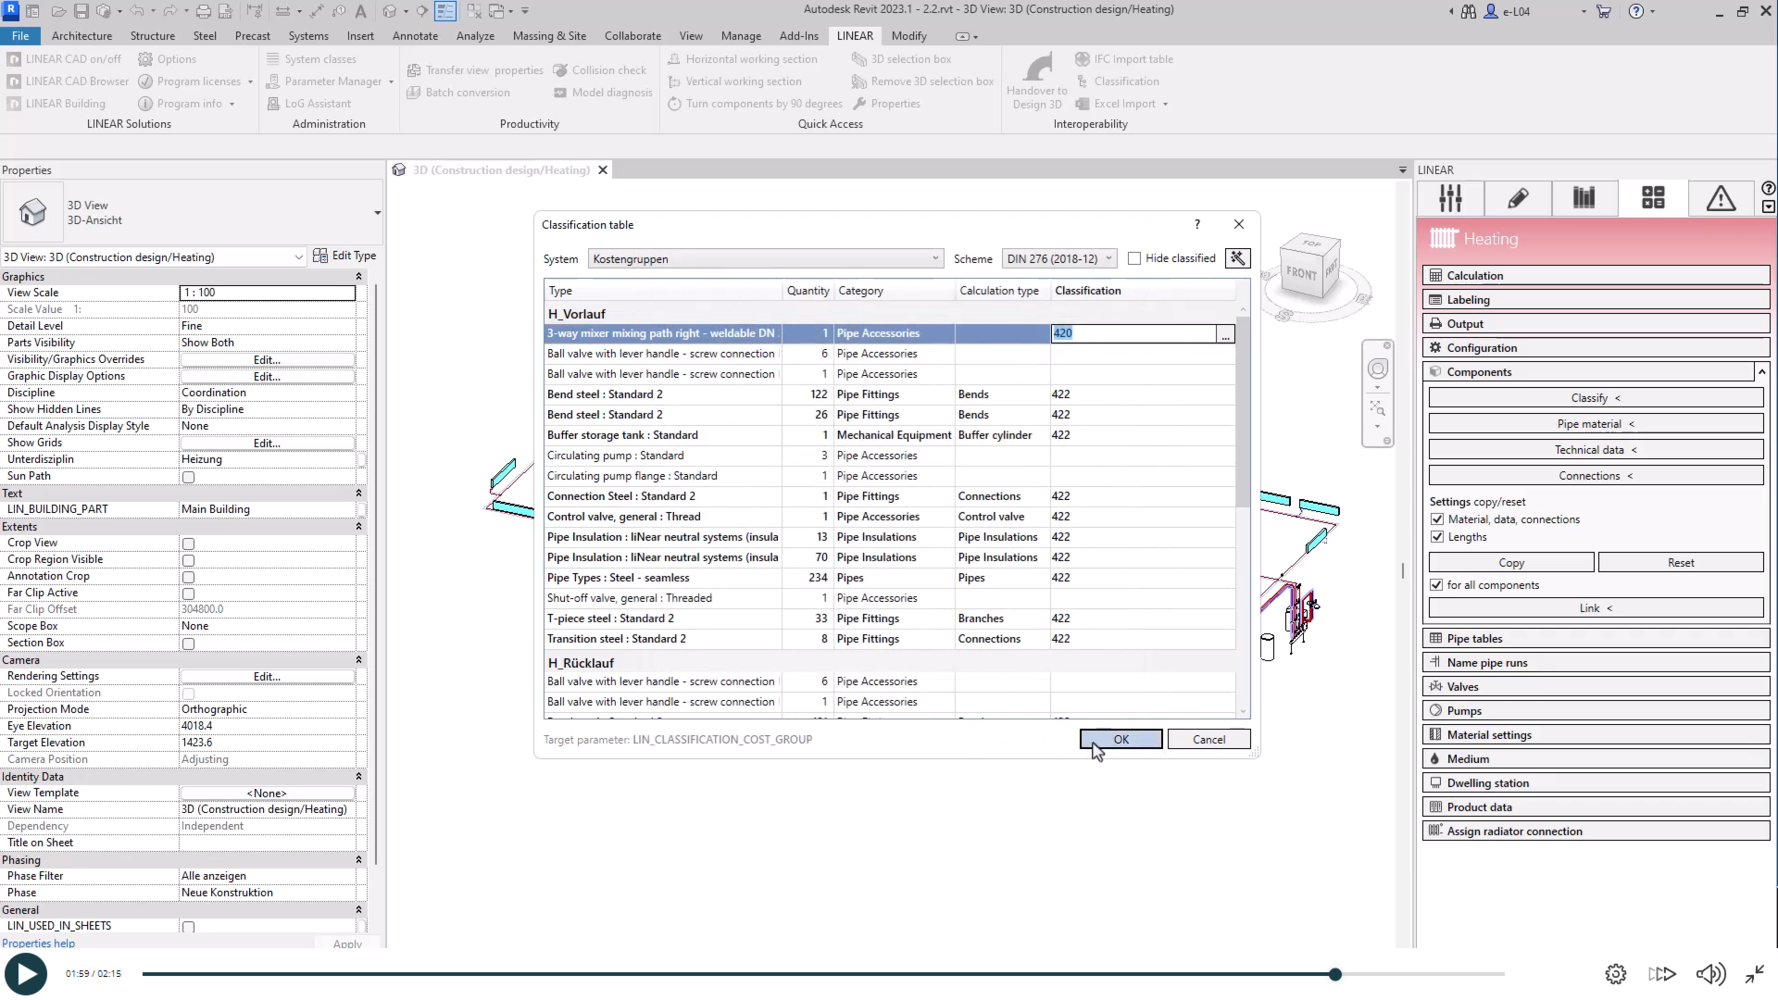Click the classification table vertical scrollbar
The width and height of the screenshot is (1778, 1000).
pos(1243,410)
